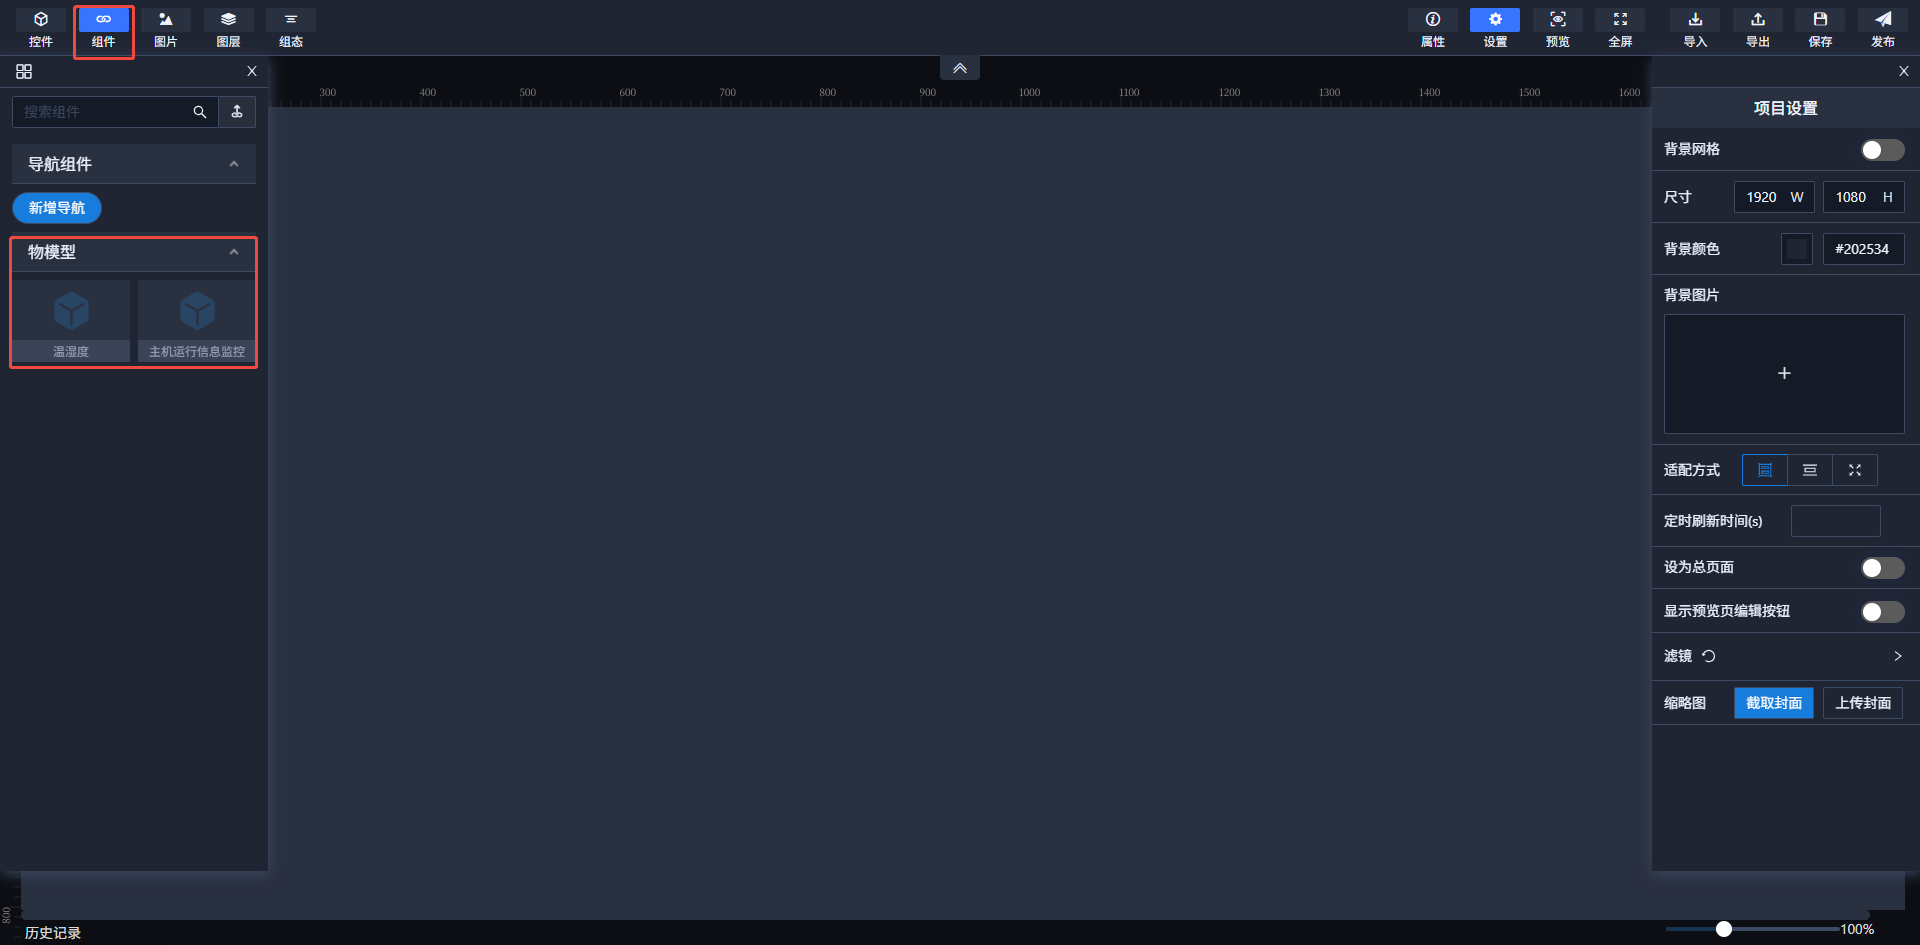Click the grid layout icon in left panel
This screenshot has width=1920, height=945.
point(24,71)
